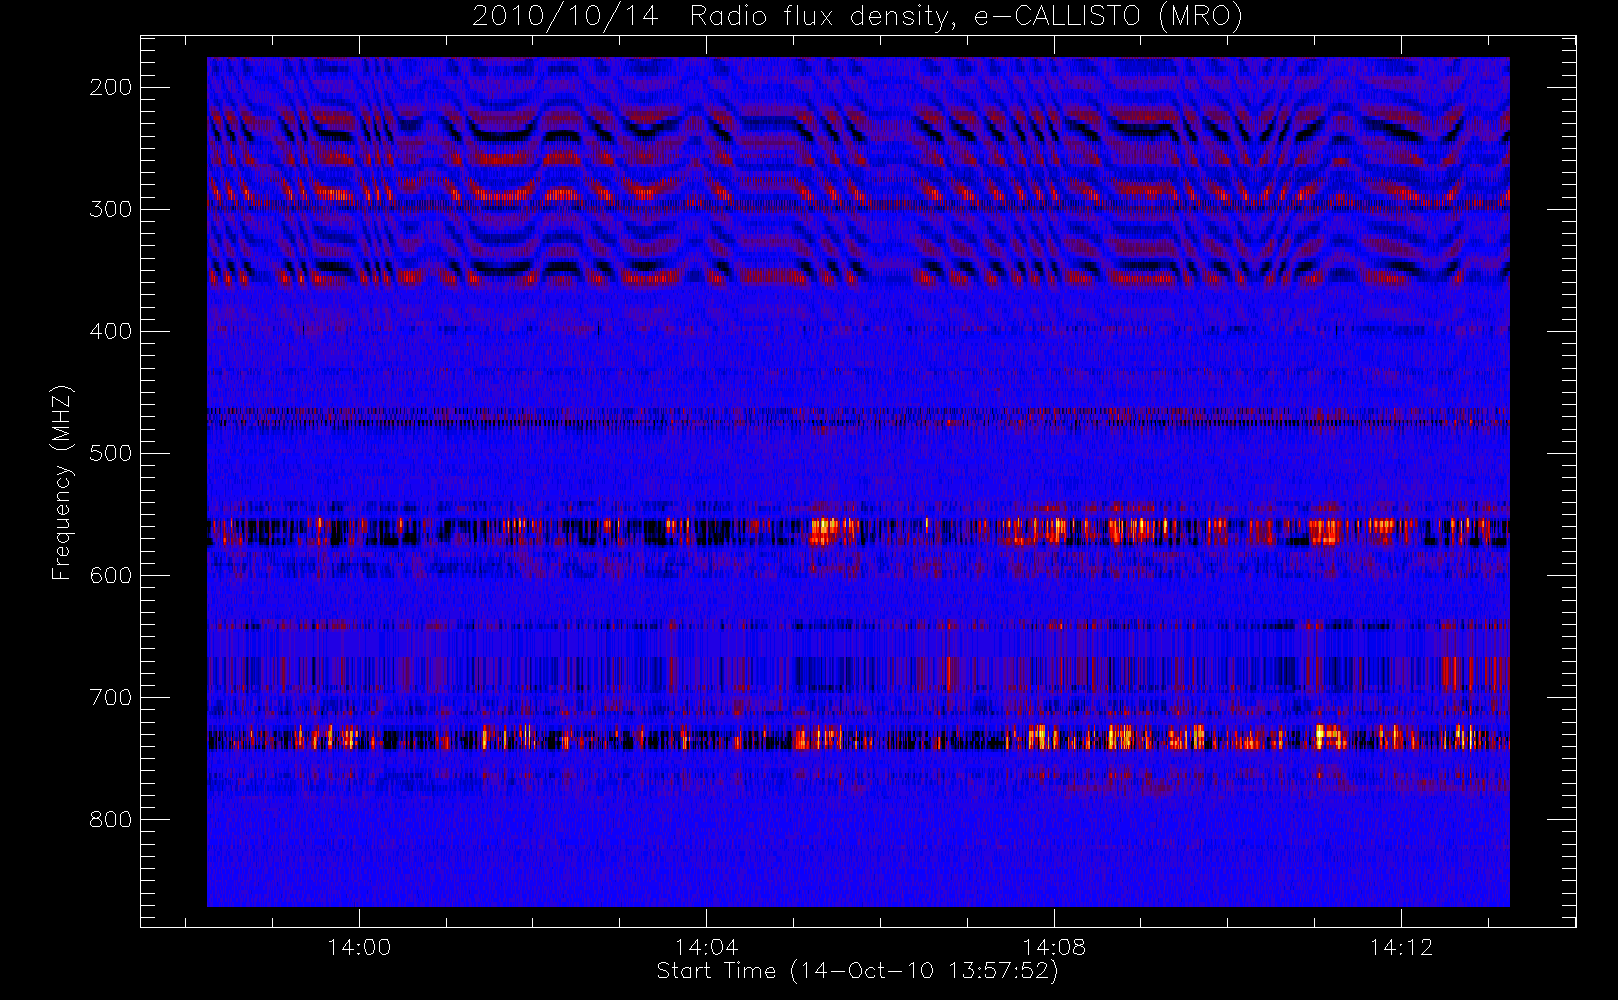This screenshot has width=1618, height=1000.
Task: Click the 400 frequency tick label
Action: point(111,331)
